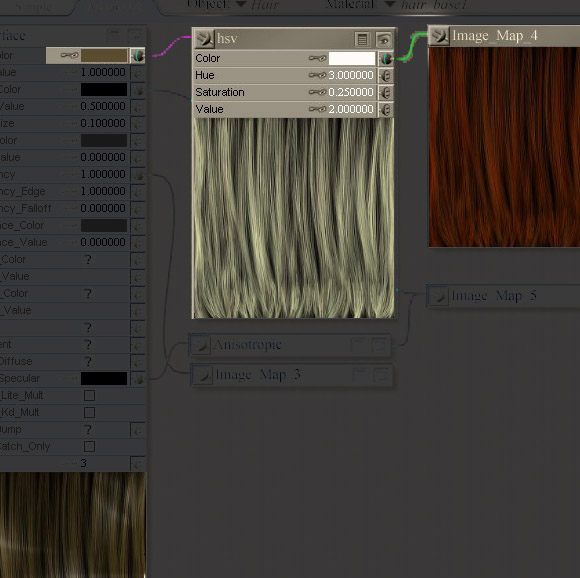
Task: Click the hsv Color white swatch
Action: coord(352,58)
